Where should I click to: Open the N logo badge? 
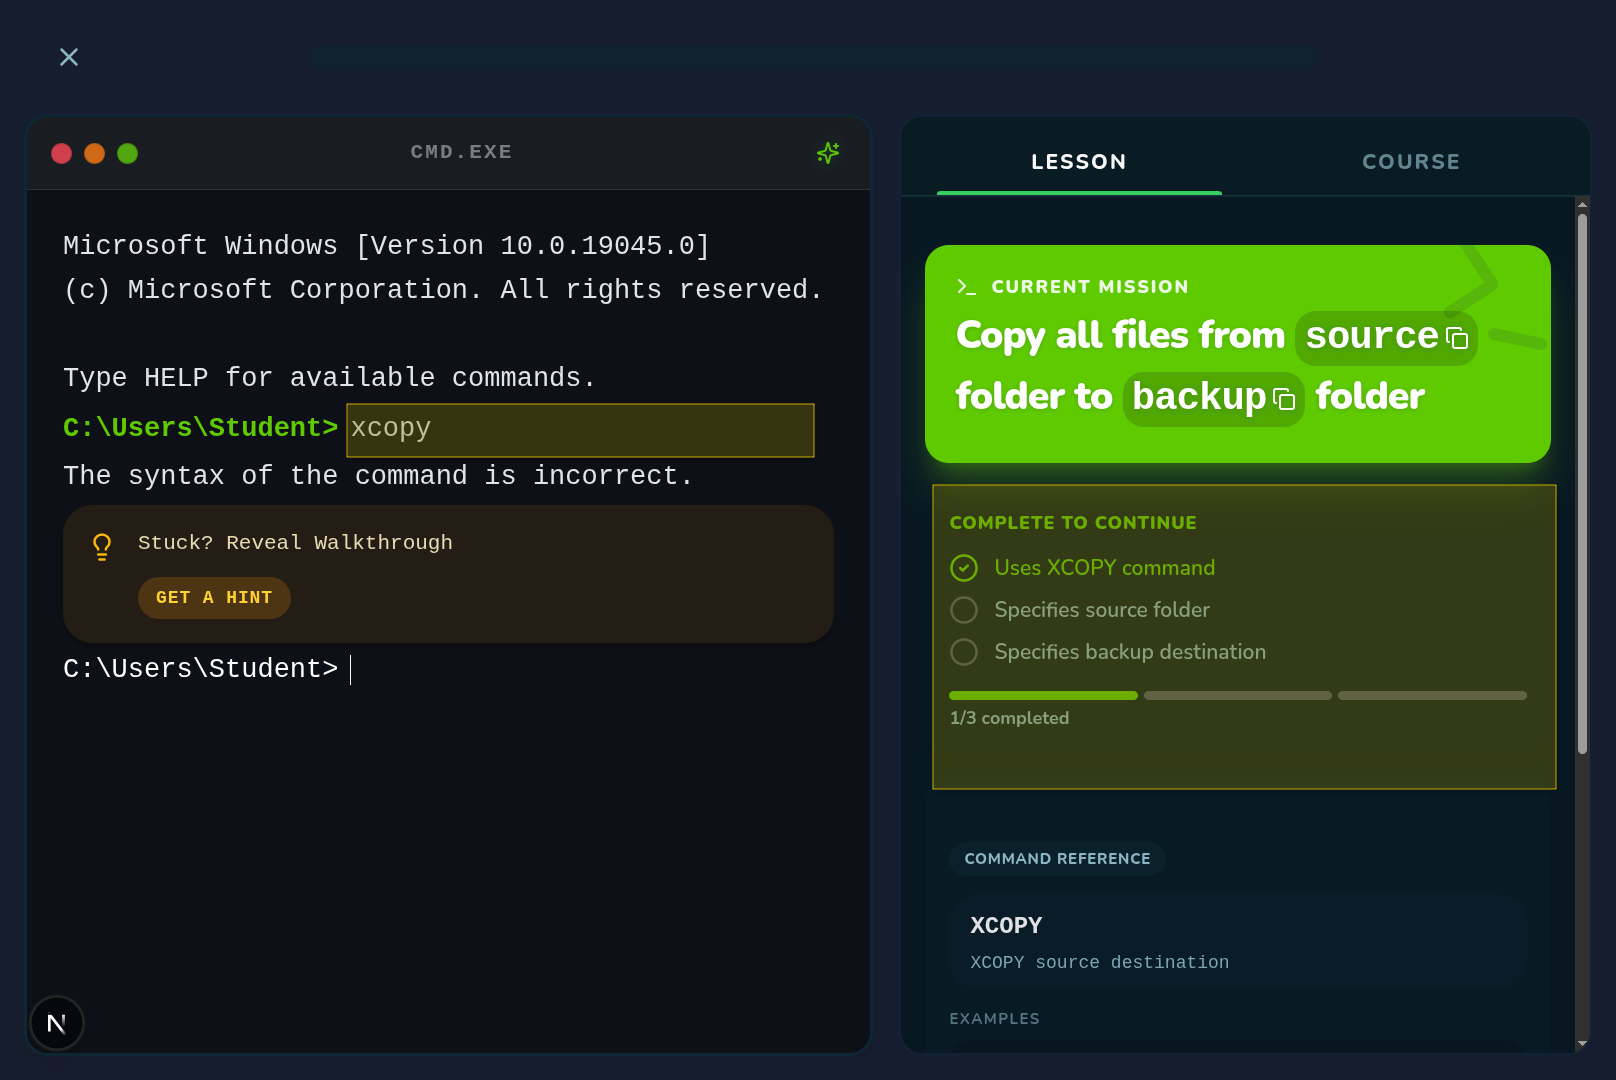57,1023
